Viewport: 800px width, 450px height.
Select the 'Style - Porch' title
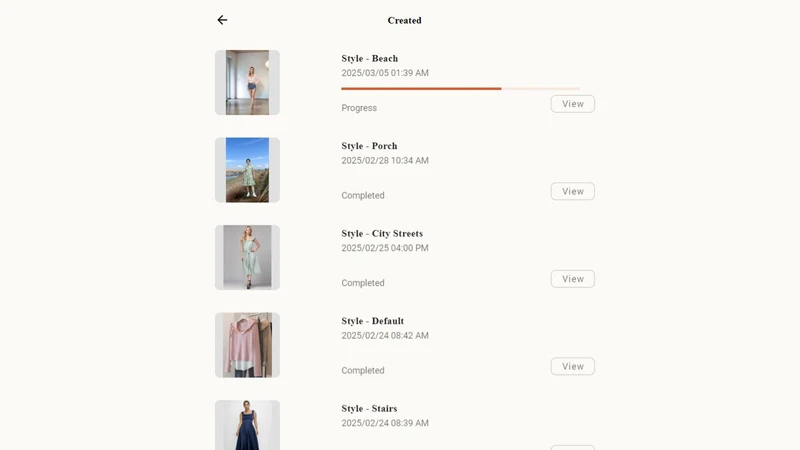coord(369,146)
